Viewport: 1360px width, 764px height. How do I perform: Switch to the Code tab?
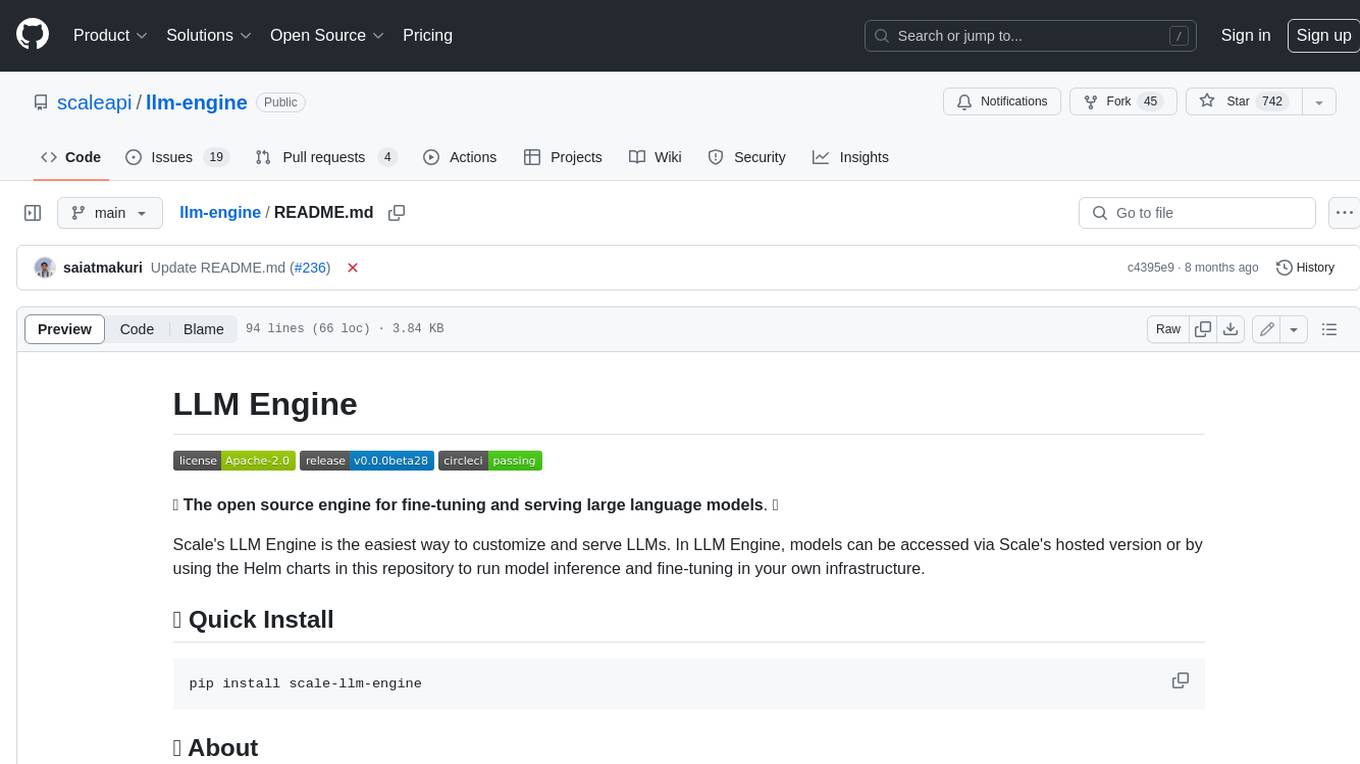[x=71, y=157]
